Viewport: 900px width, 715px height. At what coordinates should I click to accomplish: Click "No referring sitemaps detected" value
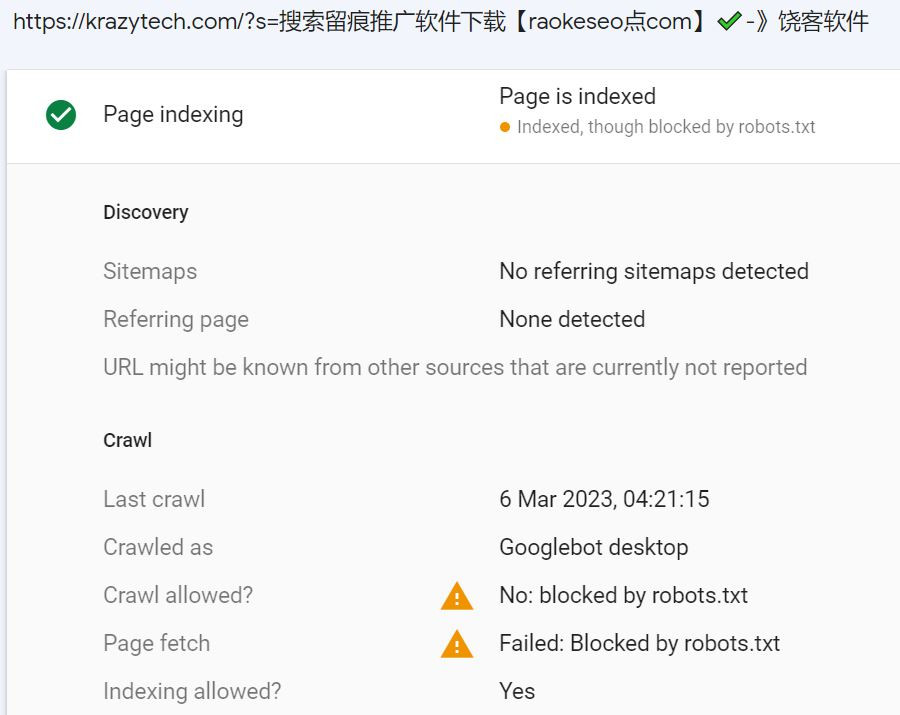[653, 271]
